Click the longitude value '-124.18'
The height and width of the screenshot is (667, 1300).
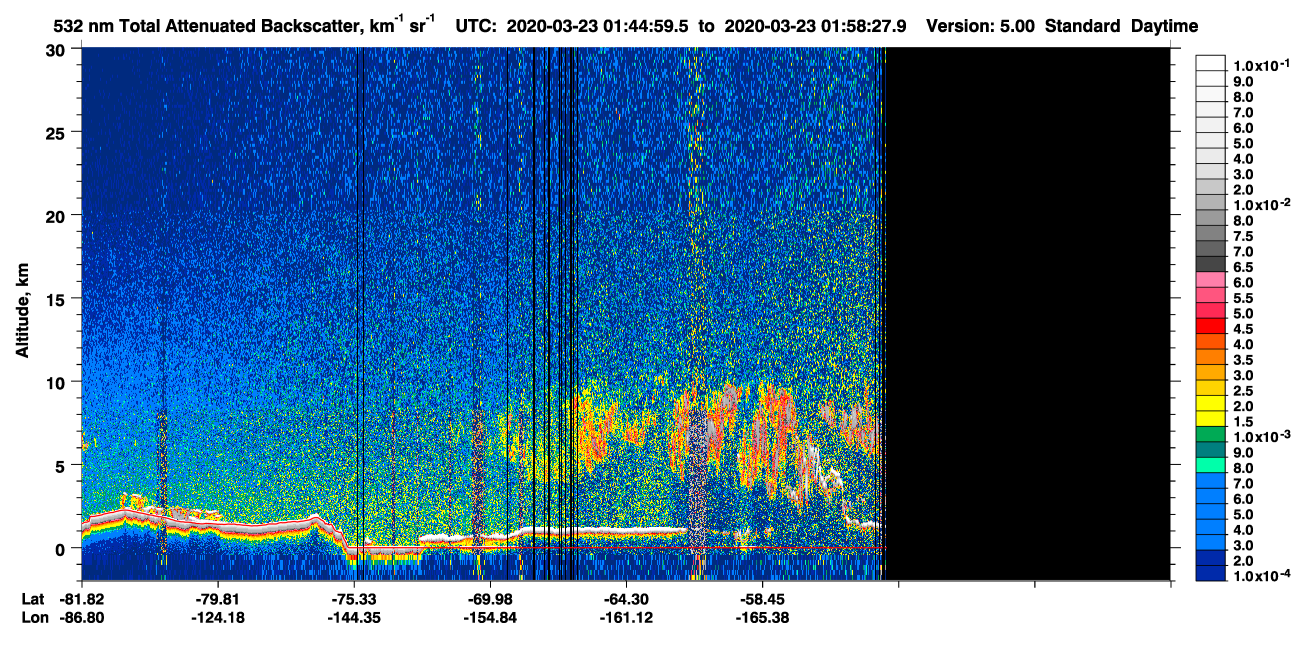point(218,618)
